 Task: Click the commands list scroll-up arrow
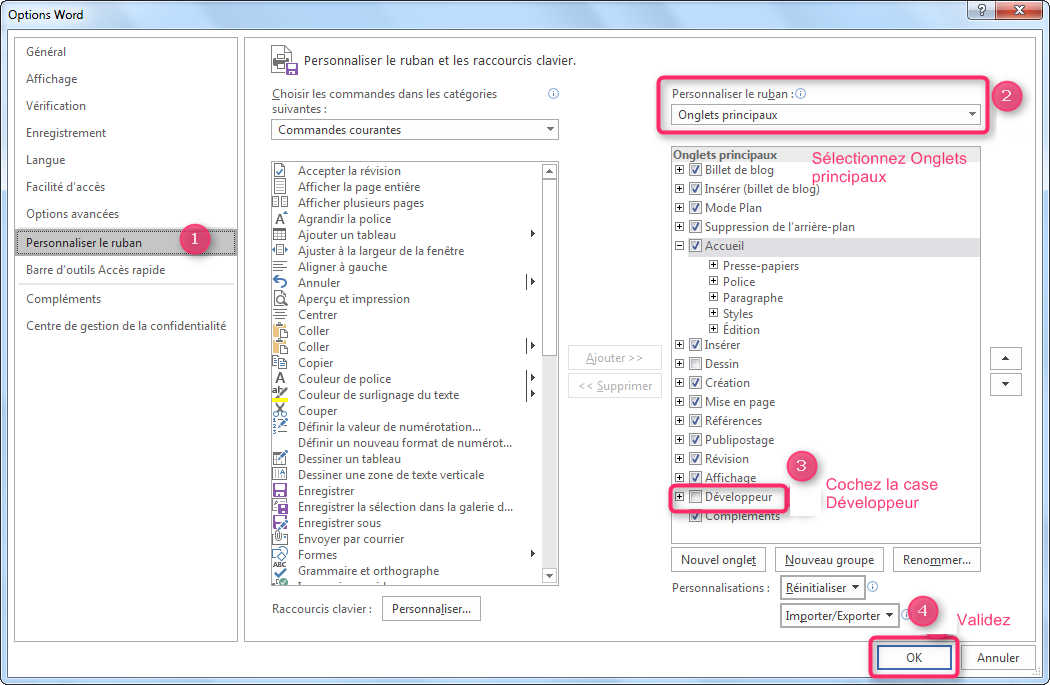coord(550,171)
